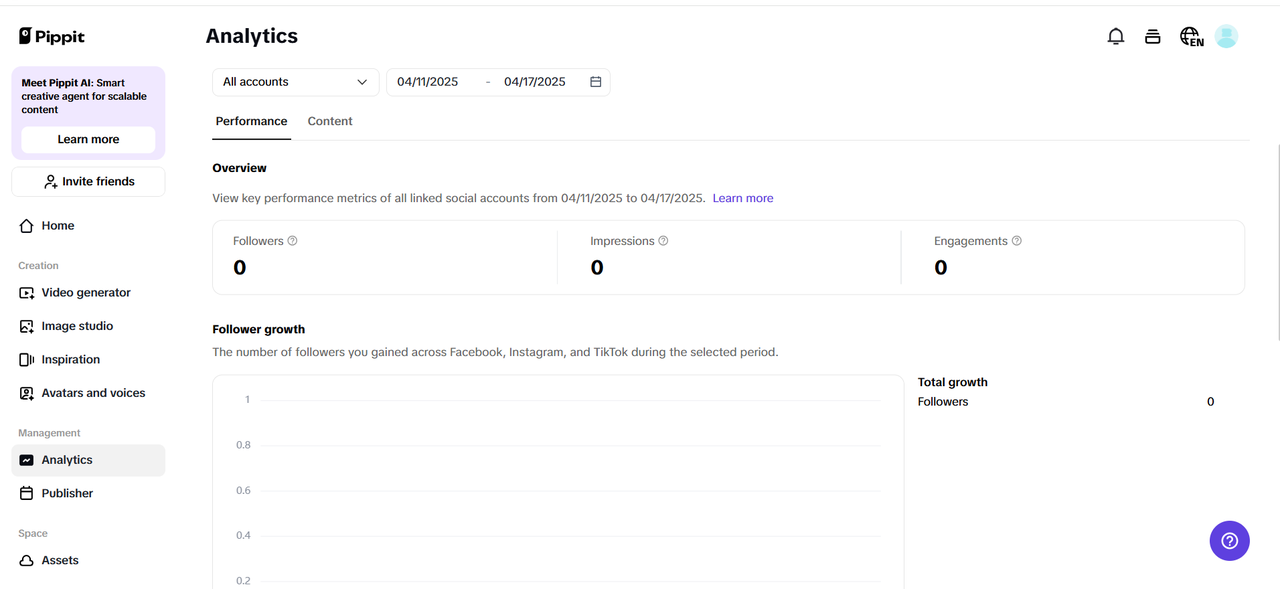Image resolution: width=1280 pixels, height=589 pixels.
Task: Open the Impressions metric tooltip
Action: click(x=662, y=240)
